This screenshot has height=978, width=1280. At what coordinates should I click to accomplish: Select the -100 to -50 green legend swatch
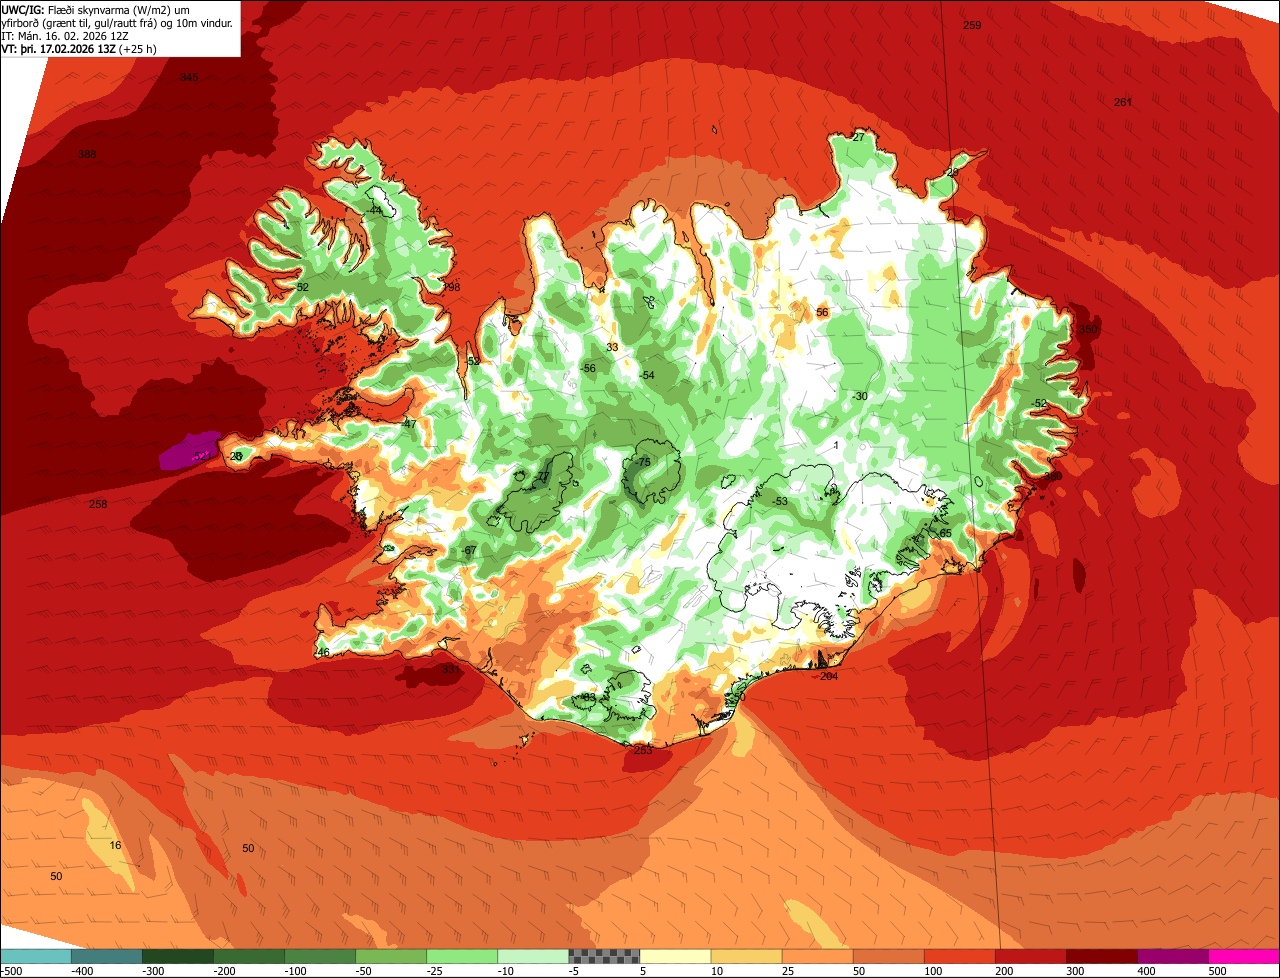pos(320,956)
